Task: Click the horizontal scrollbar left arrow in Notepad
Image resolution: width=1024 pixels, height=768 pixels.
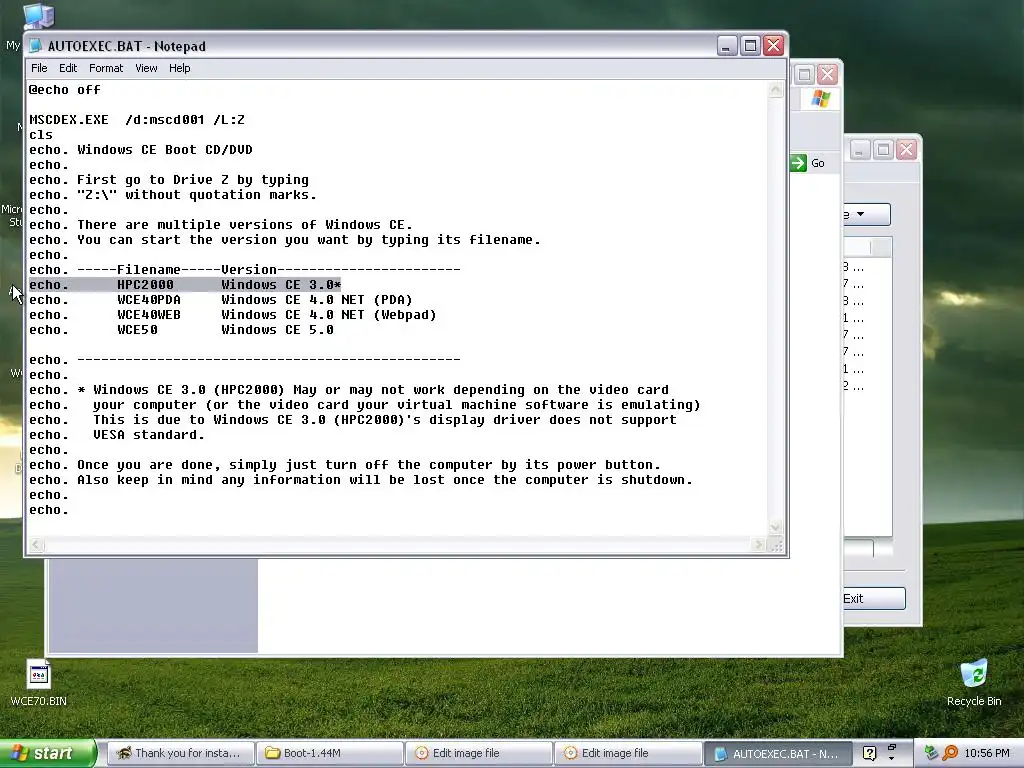Action: (37, 545)
